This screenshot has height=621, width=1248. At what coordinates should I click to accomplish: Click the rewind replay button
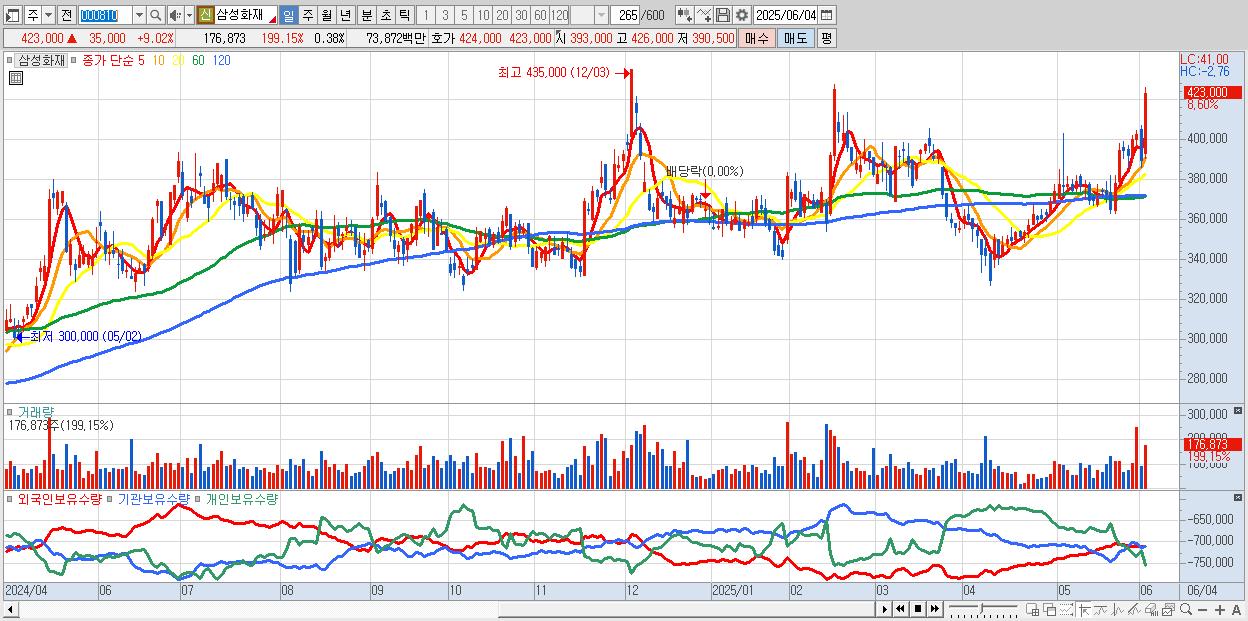coord(901,609)
